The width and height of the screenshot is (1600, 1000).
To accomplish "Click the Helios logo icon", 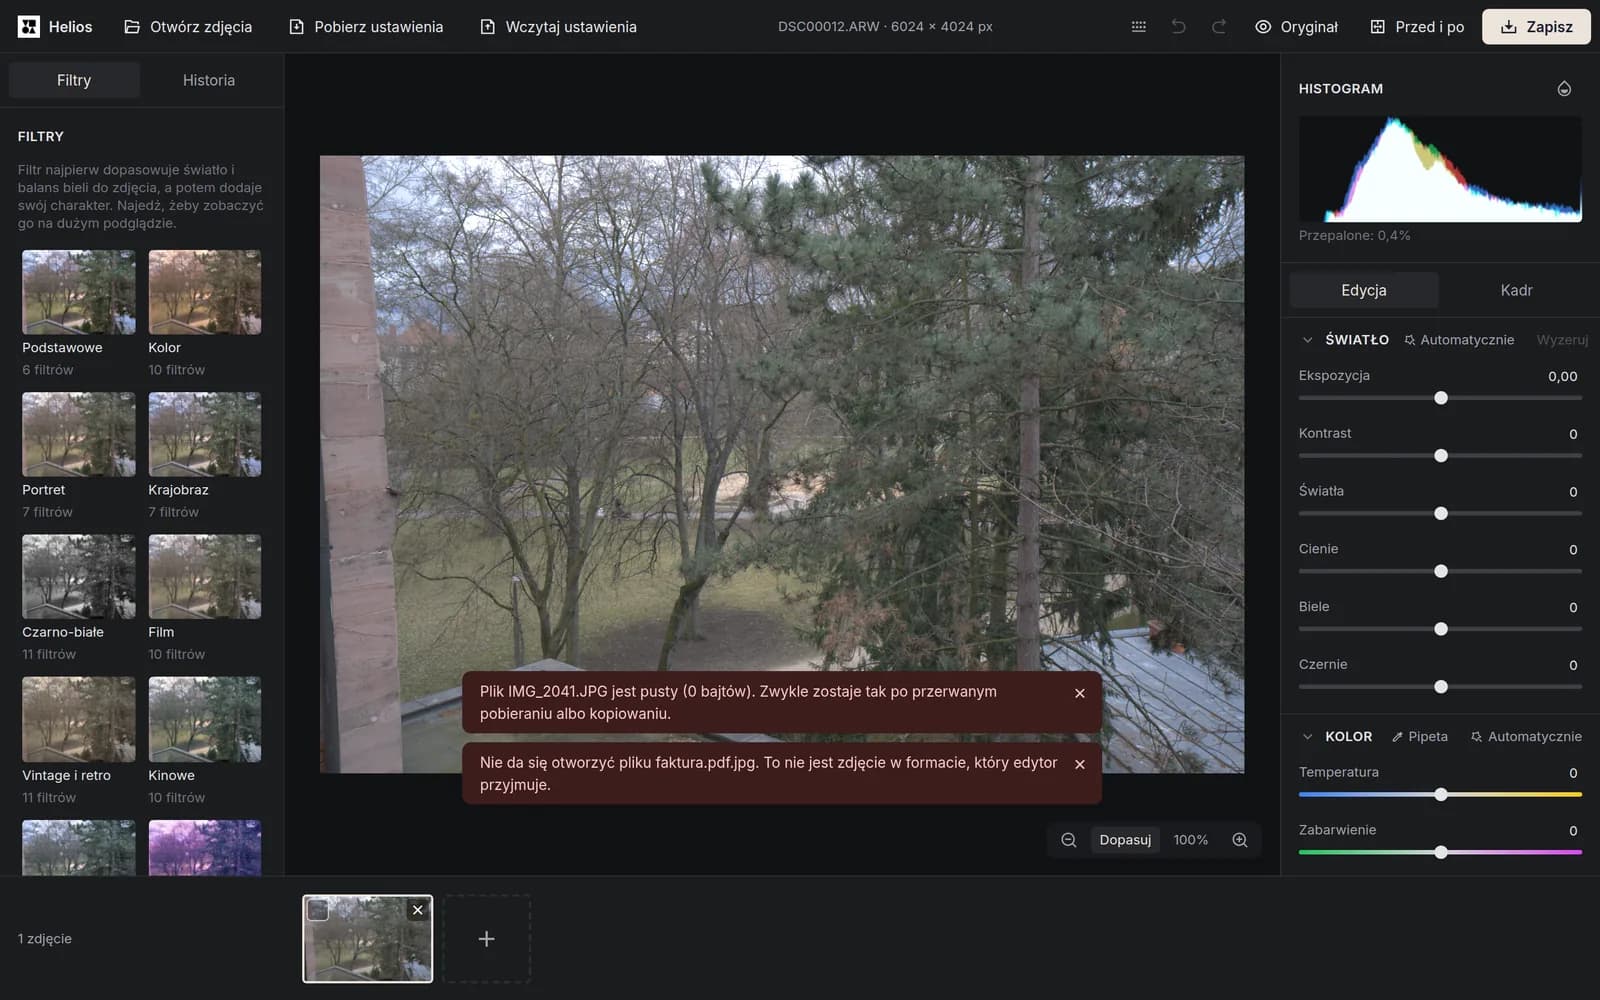I will [29, 27].
